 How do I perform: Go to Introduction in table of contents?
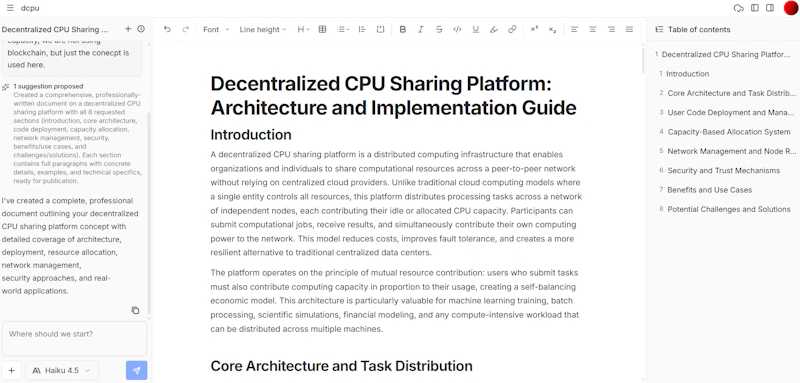pyautogui.click(x=687, y=74)
